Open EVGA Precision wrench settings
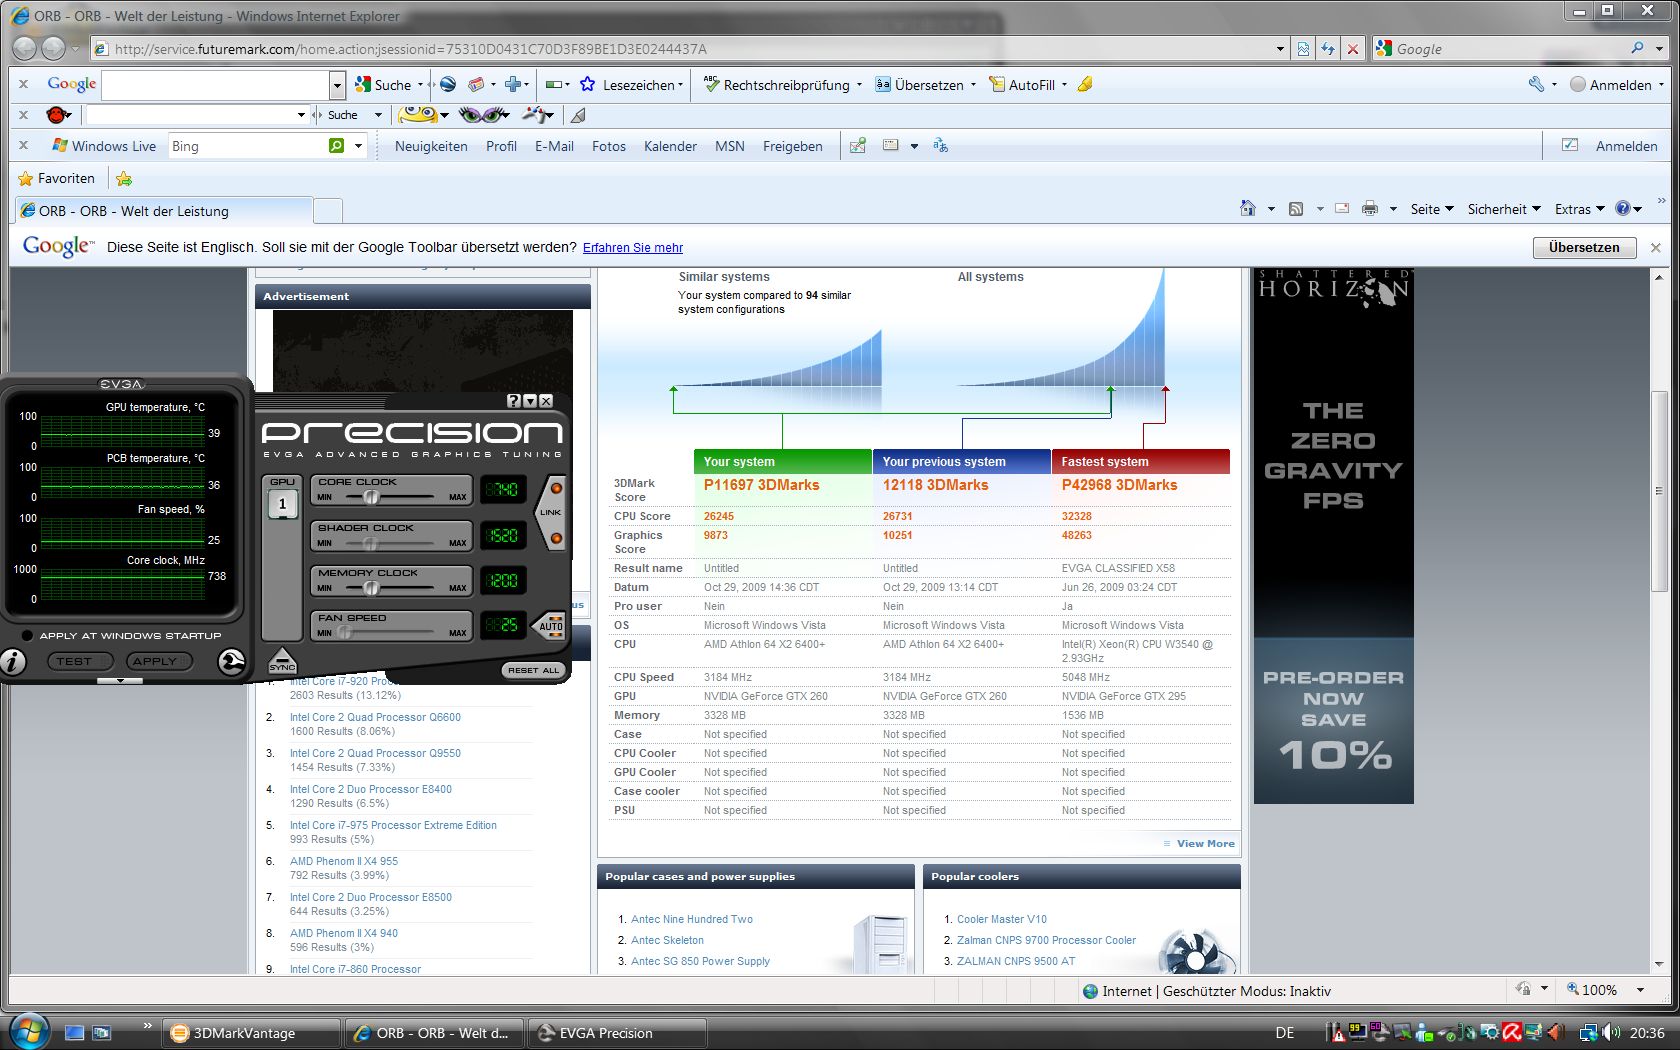 pos(231,662)
